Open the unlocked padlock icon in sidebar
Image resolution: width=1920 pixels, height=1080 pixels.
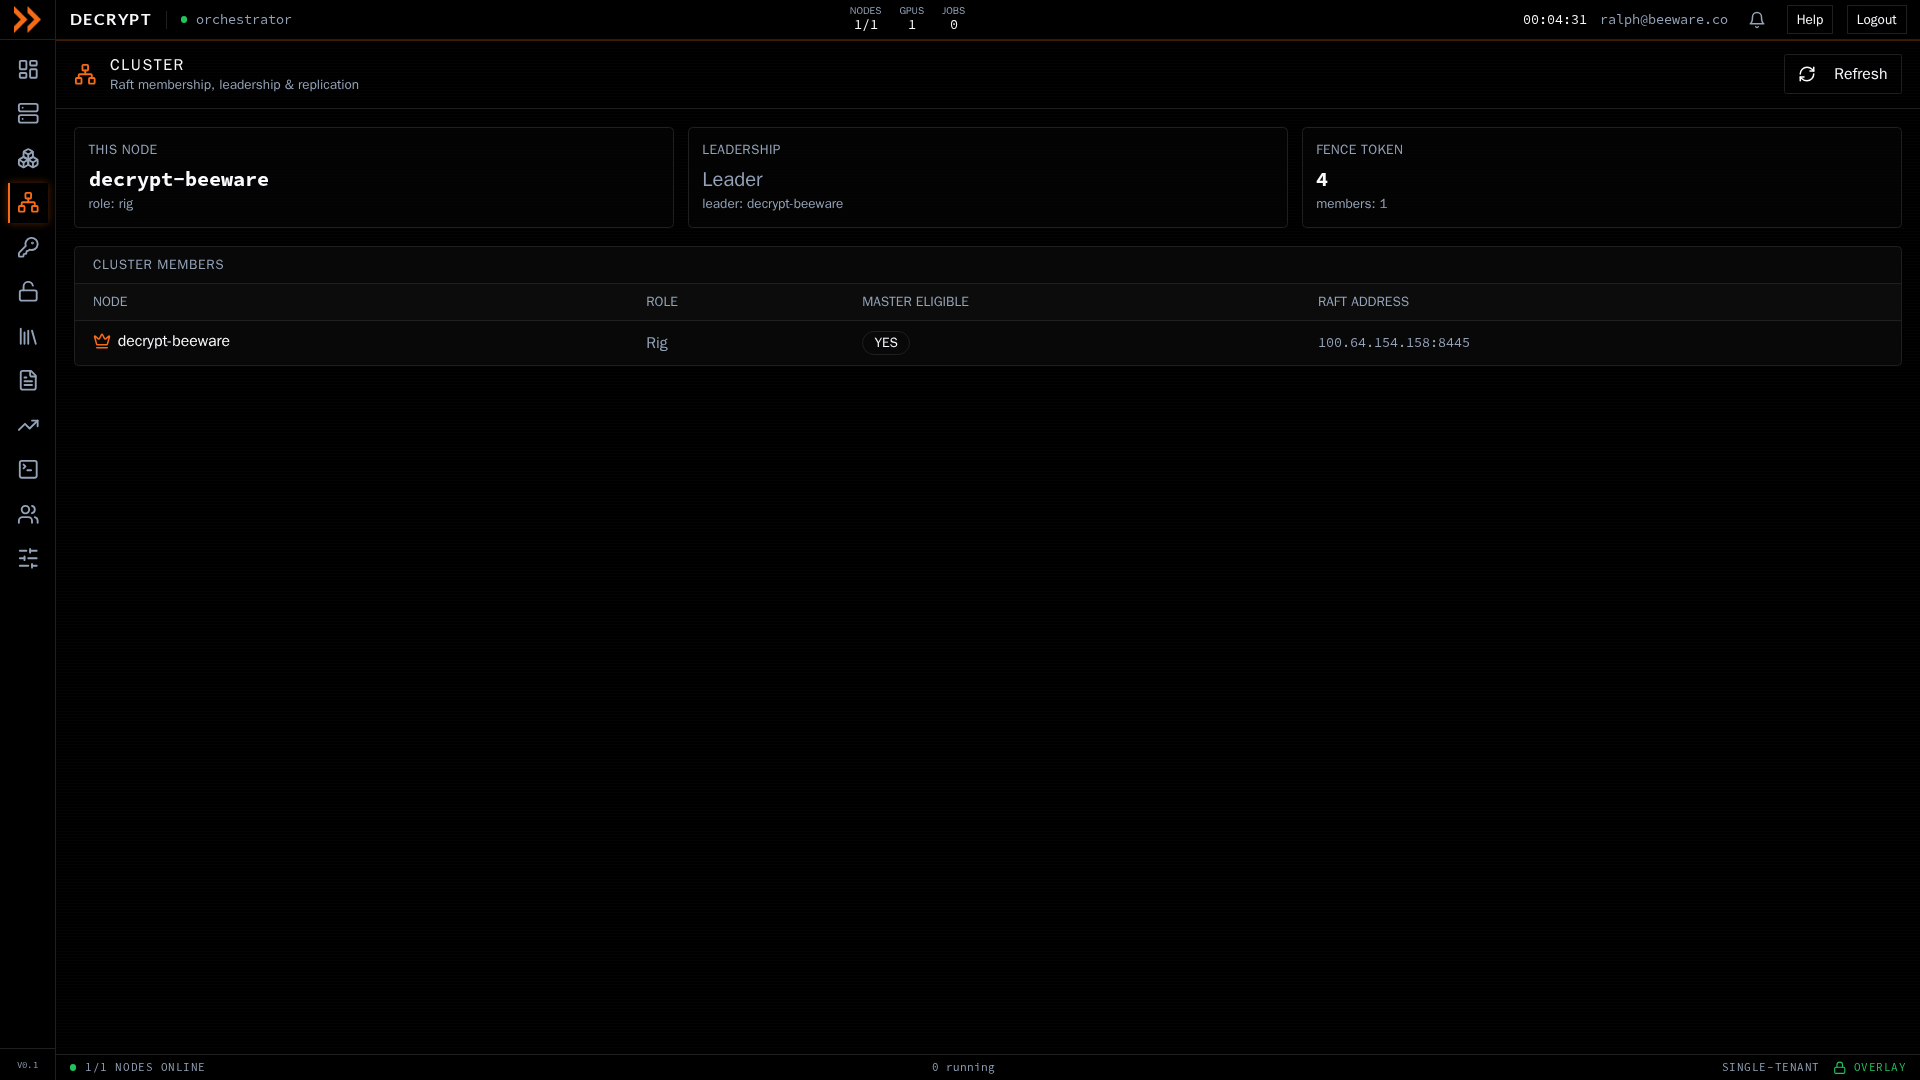28,291
